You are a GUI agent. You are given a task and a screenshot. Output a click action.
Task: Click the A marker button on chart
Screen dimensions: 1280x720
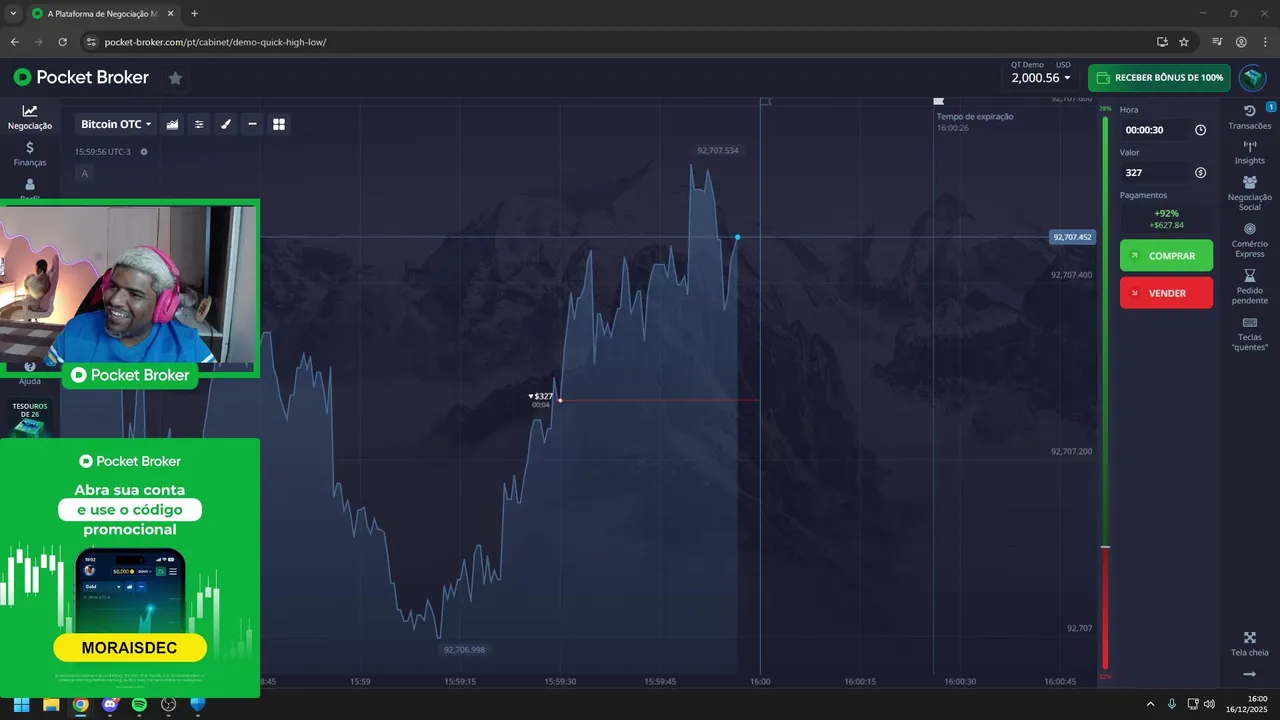84,174
